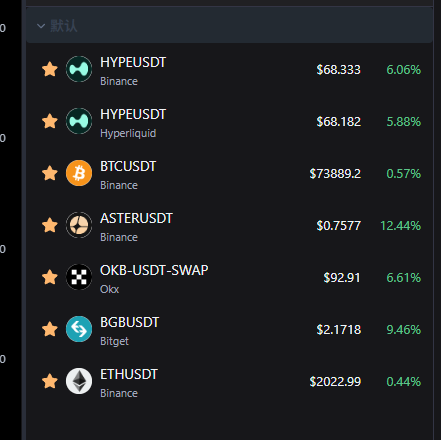441x440 pixels.
Task: Click the 6.61% change value
Action: (x=404, y=278)
